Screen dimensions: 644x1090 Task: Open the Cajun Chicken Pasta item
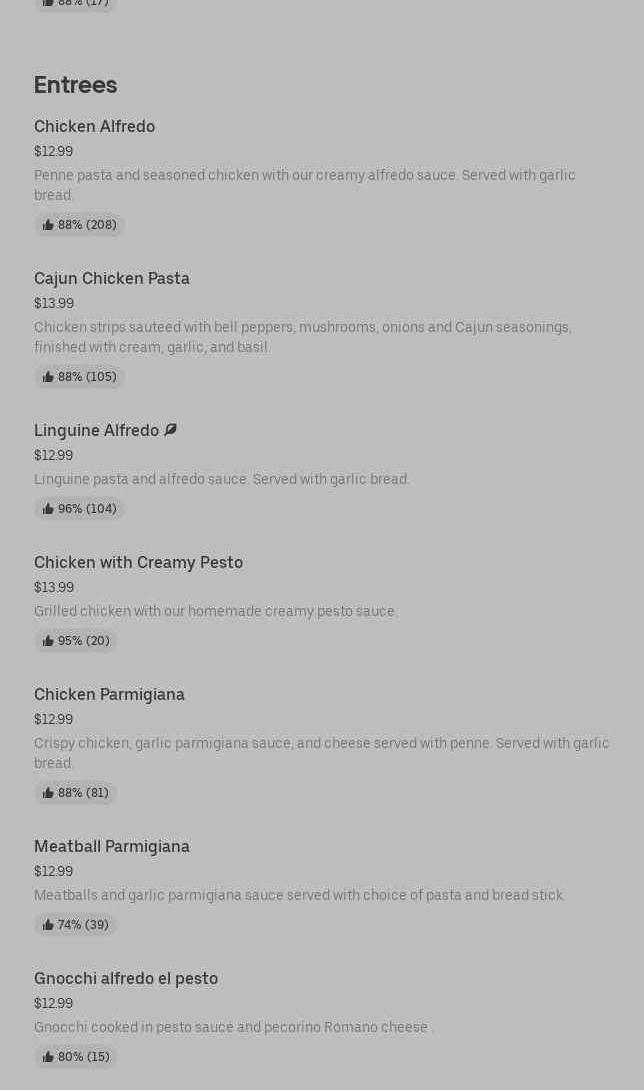pyautogui.click(x=111, y=278)
